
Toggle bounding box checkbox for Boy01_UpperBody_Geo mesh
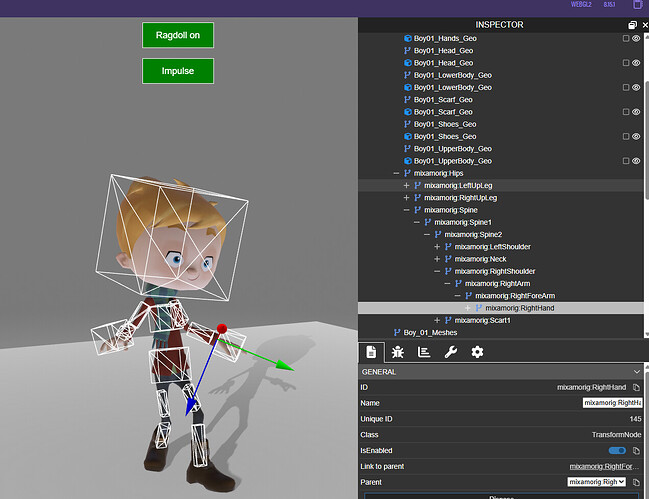626,161
